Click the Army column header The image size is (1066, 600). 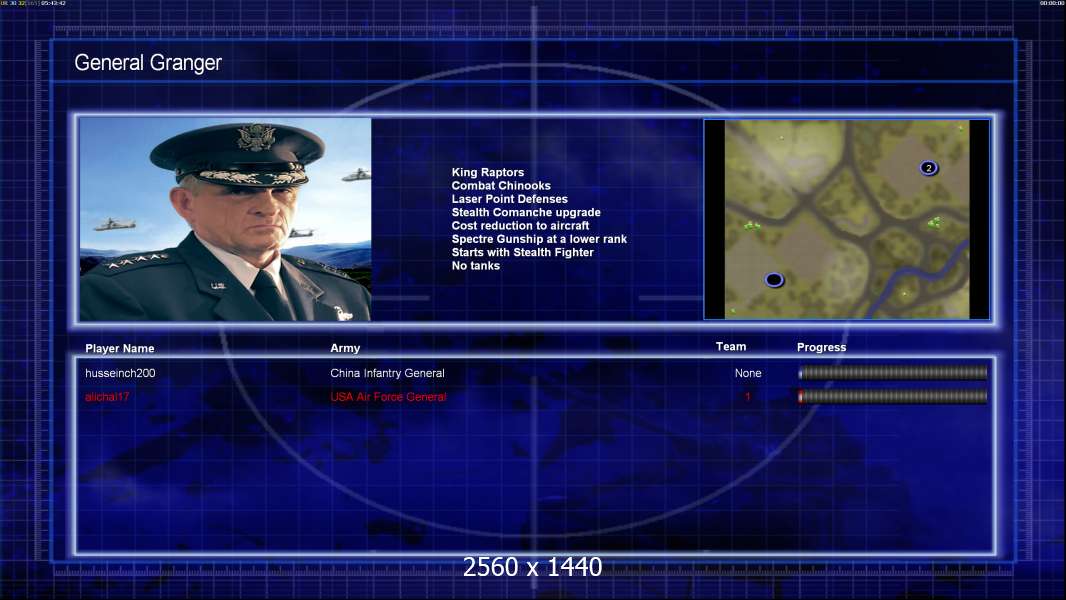345,348
